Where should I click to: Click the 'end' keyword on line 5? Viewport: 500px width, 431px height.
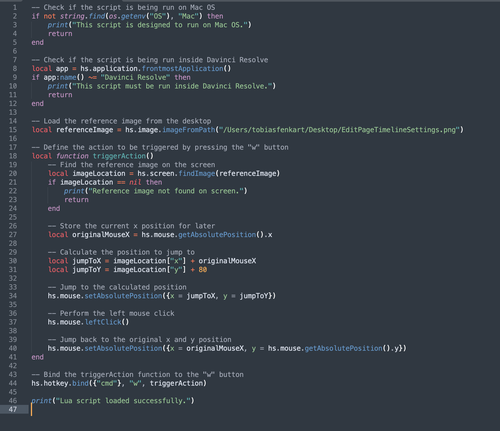tap(37, 42)
